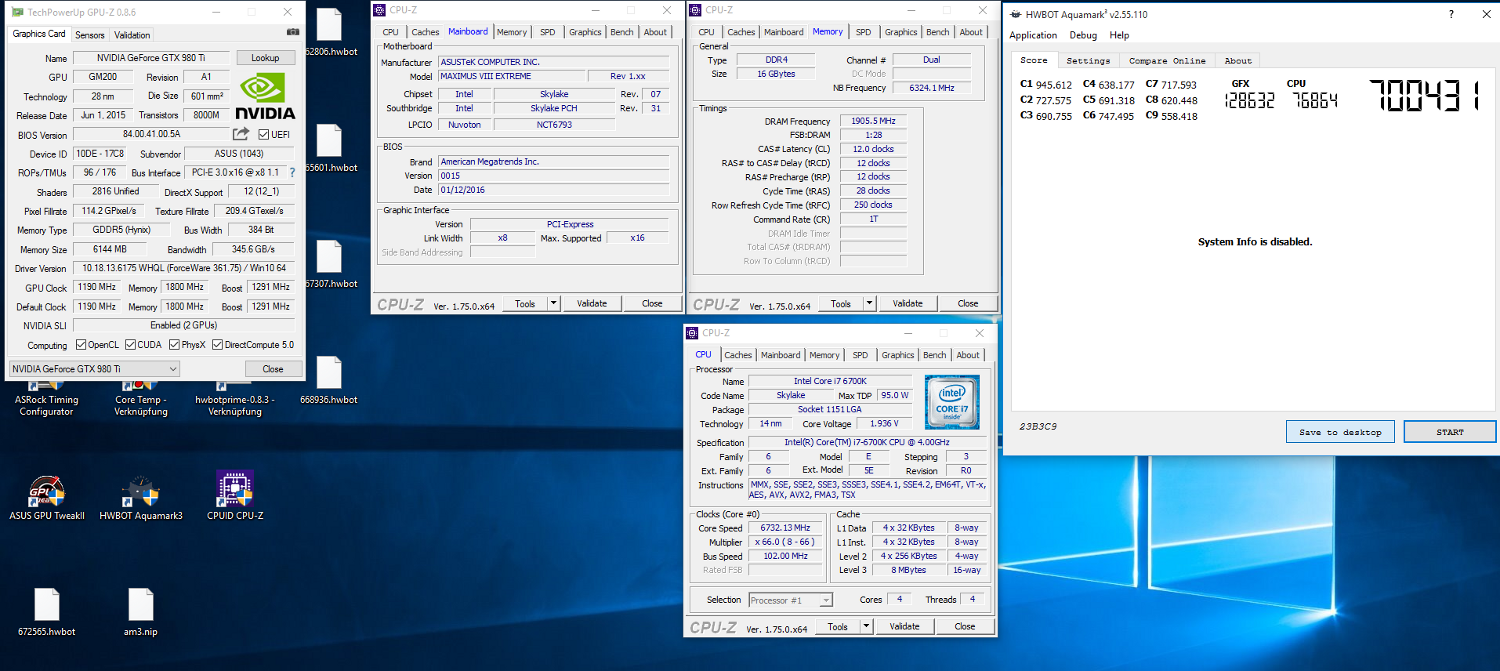
Task: Click the Core Speed value field in CPU-Z
Action: (x=783, y=528)
